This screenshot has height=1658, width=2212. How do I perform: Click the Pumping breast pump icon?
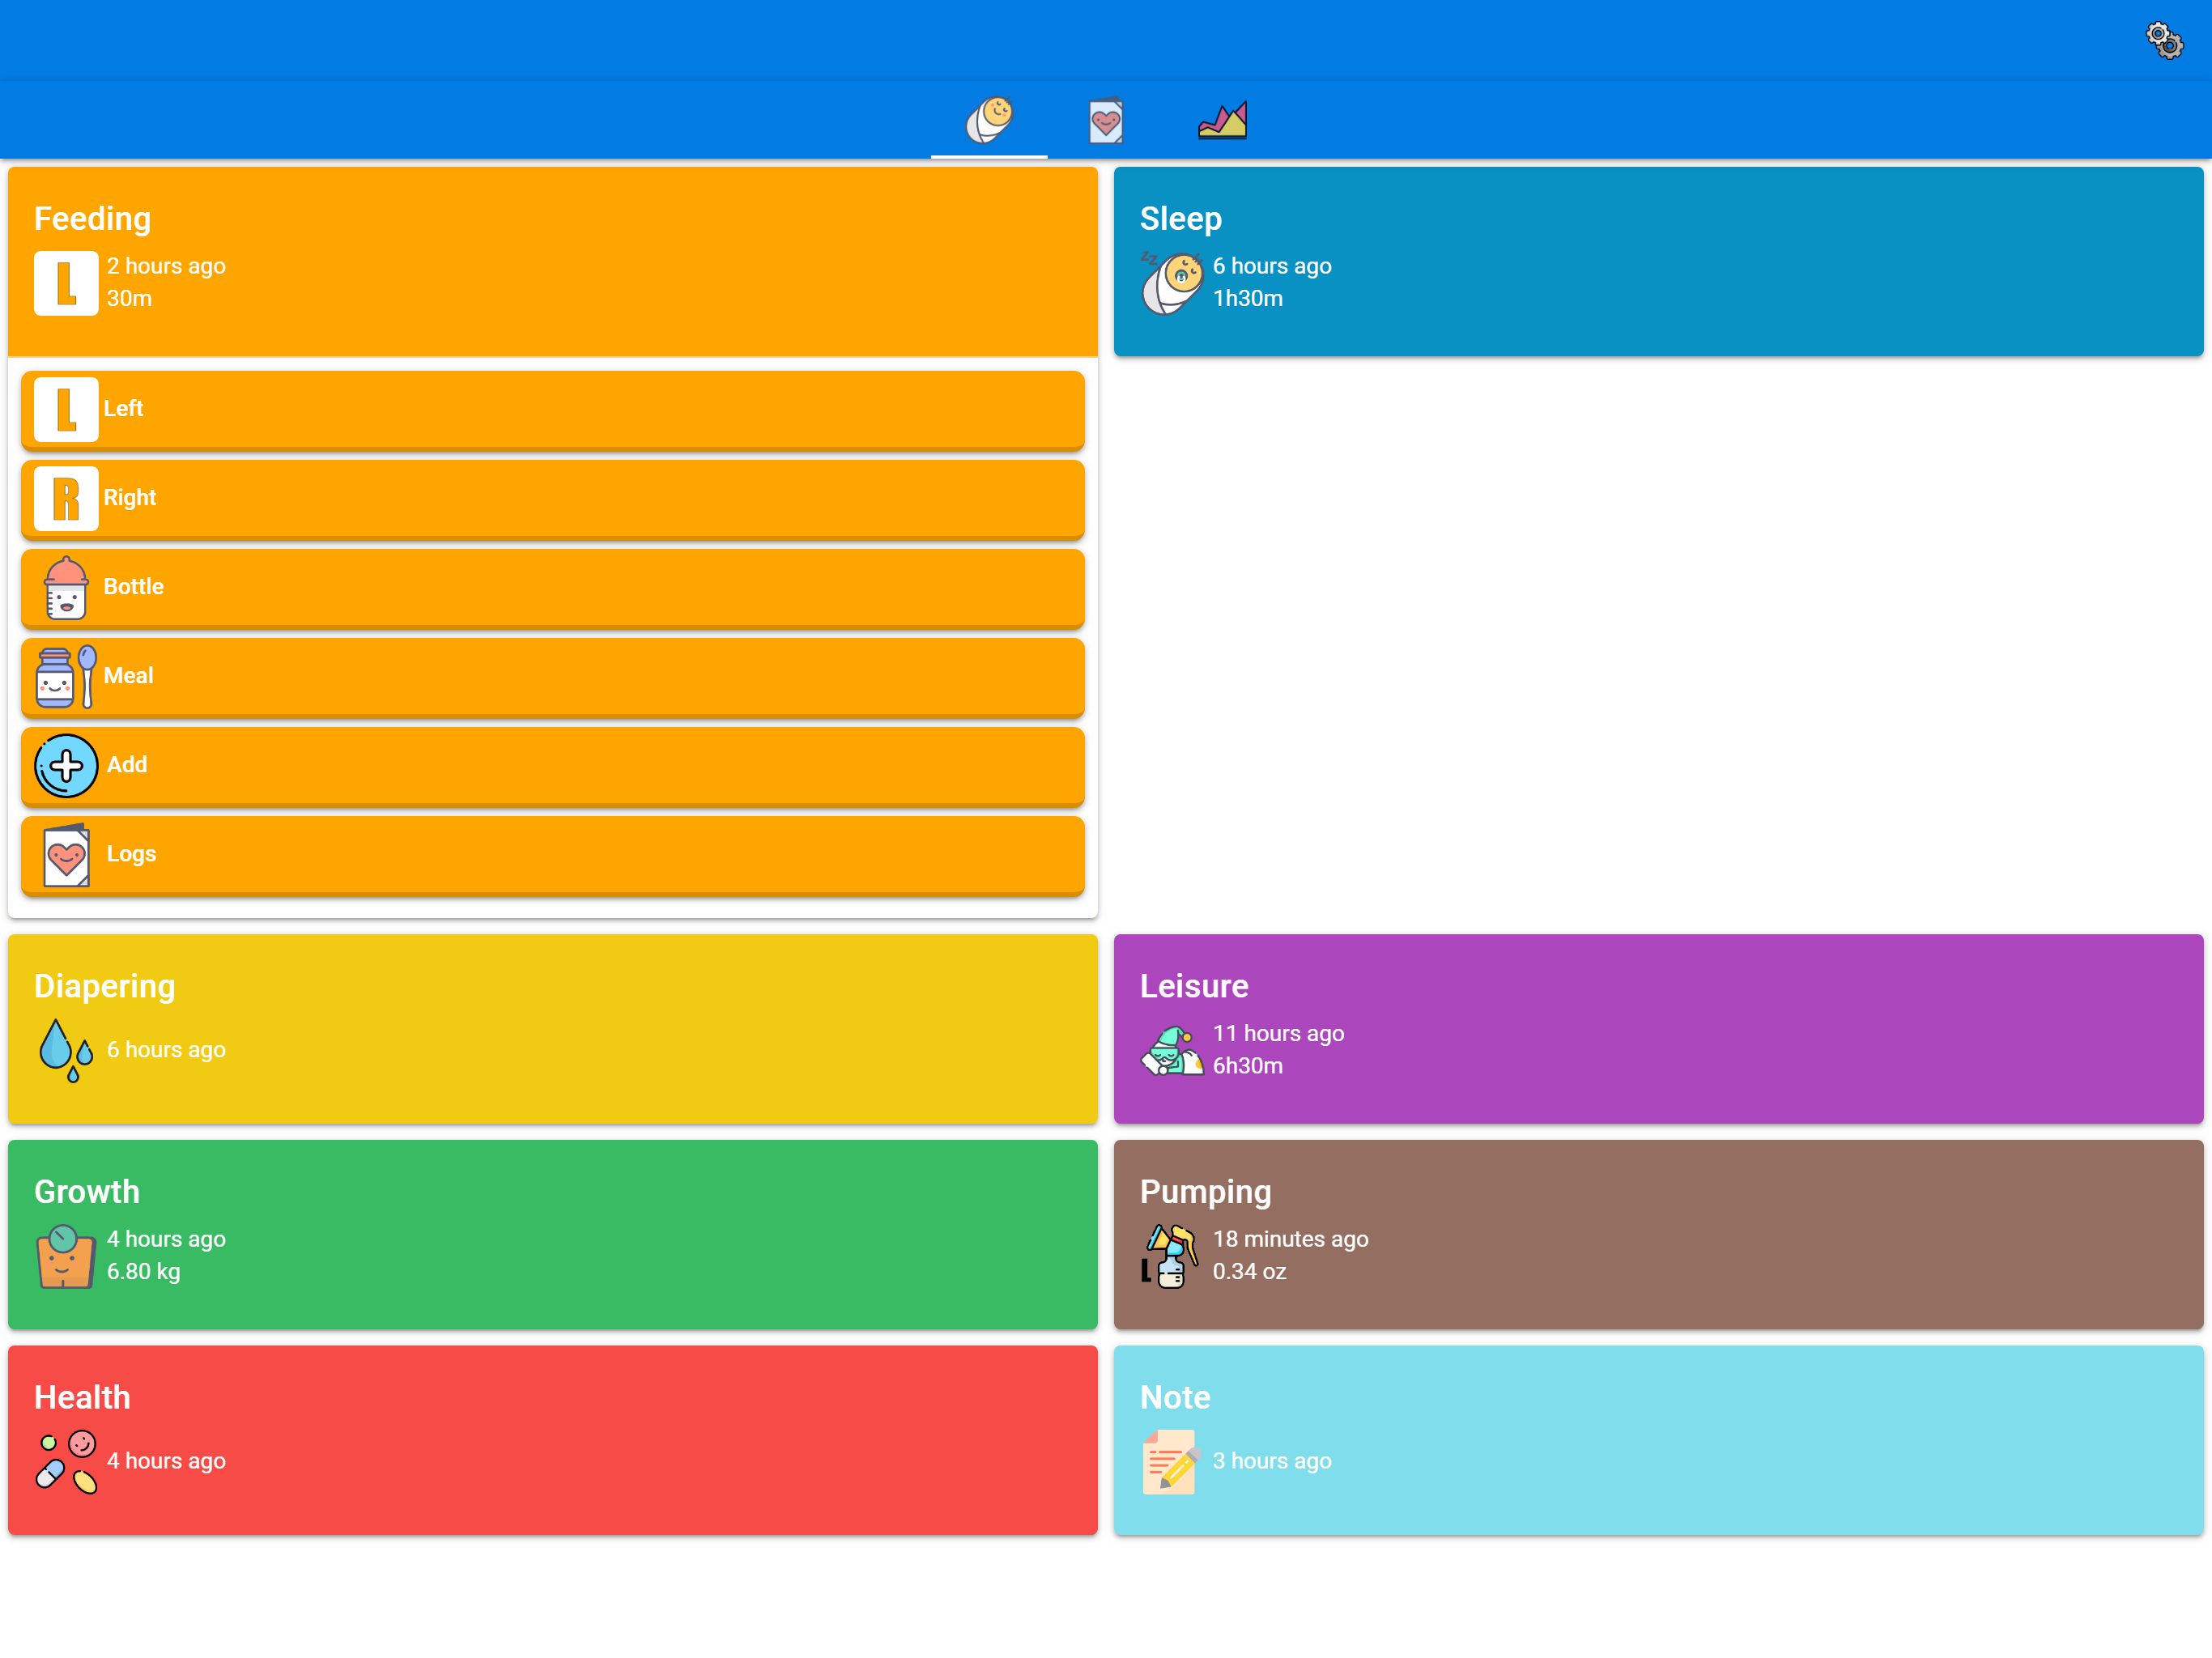coord(1171,1256)
